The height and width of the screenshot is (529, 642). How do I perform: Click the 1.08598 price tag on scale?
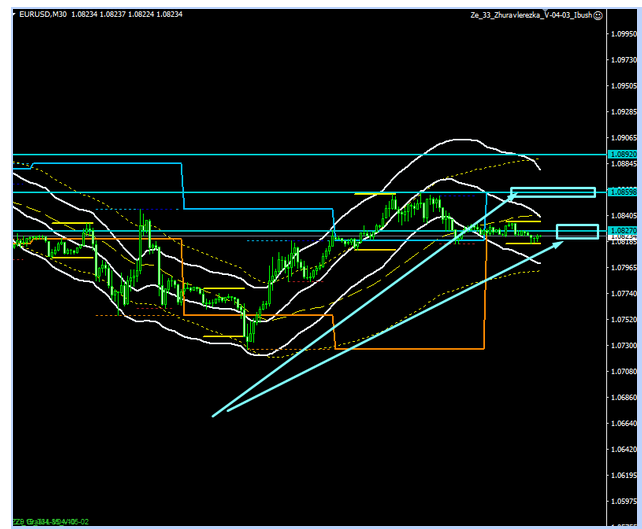tap(622, 191)
